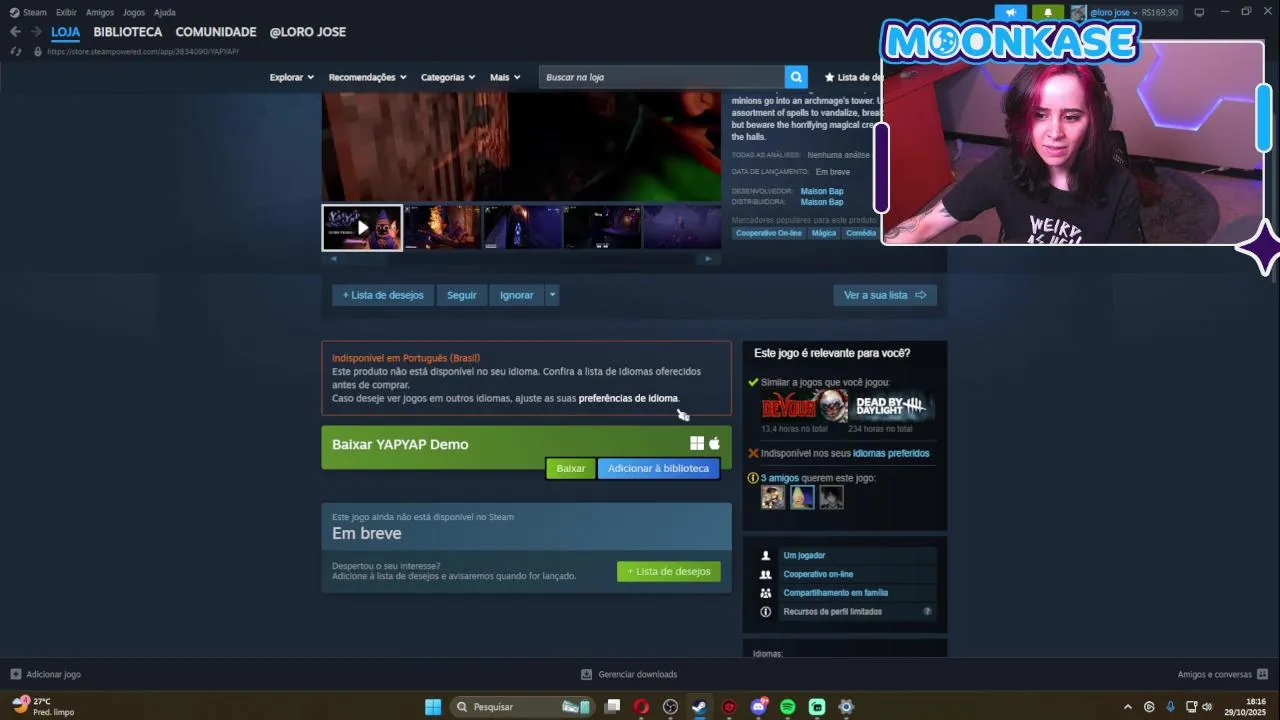Open OBS Studio from the taskbar
This screenshot has width=1280, height=720.
point(670,707)
